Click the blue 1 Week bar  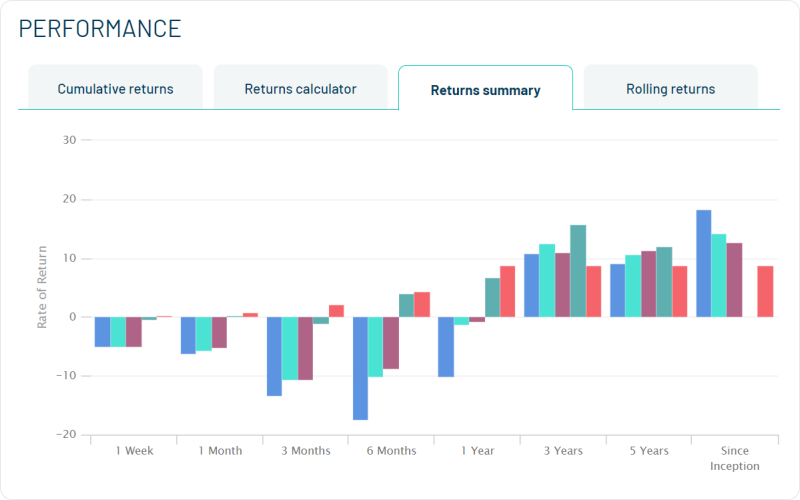coord(102,332)
